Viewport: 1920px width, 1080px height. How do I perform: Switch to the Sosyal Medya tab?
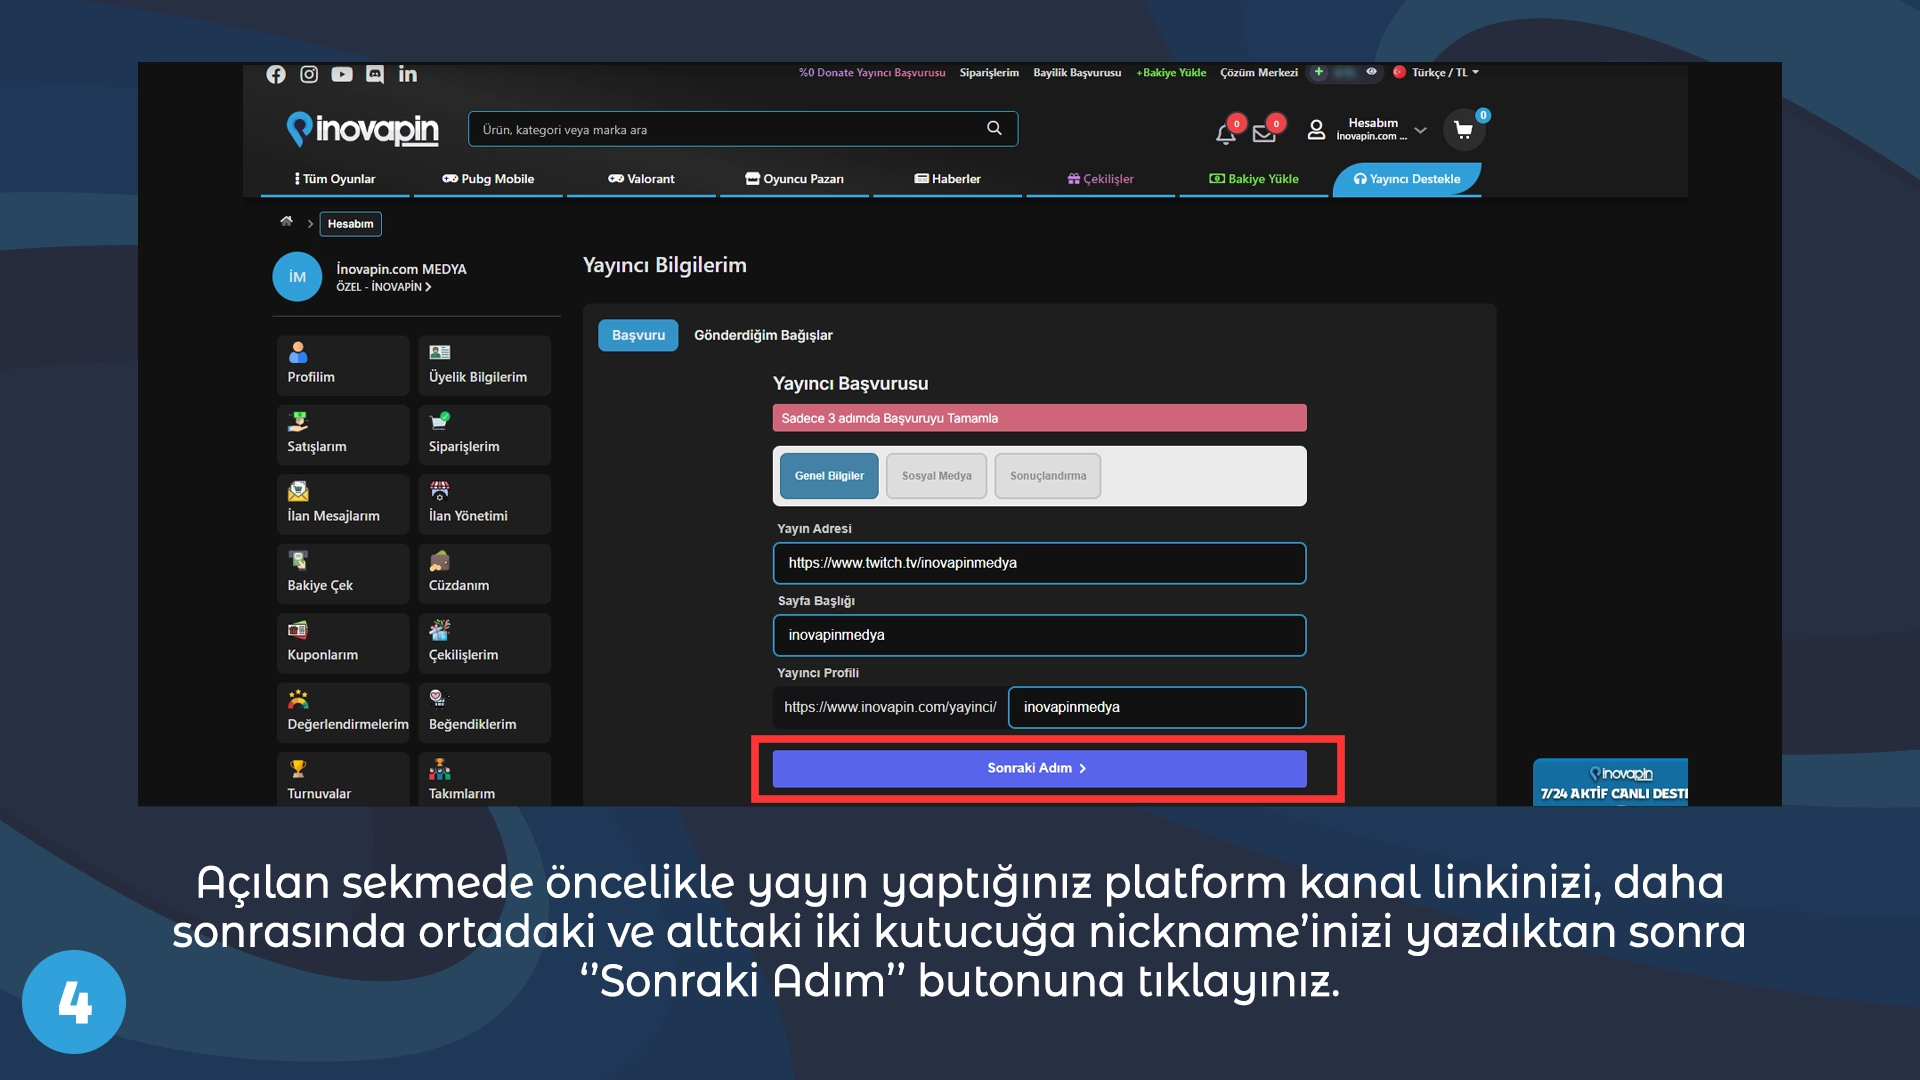point(936,476)
